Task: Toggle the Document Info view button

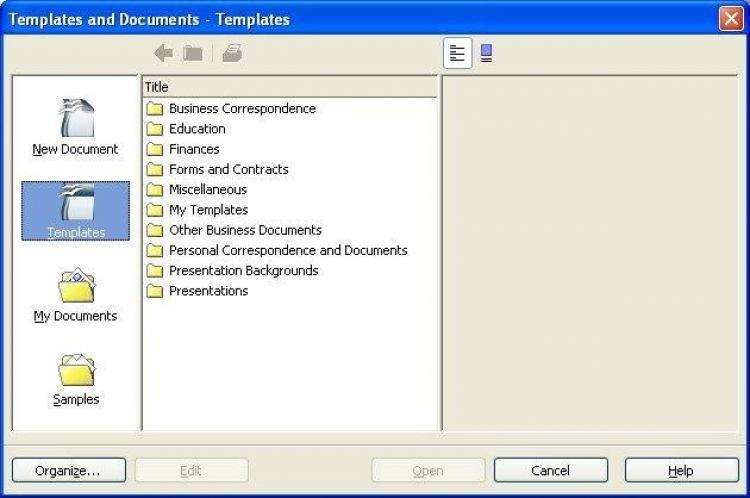Action: pyautogui.click(x=458, y=54)
